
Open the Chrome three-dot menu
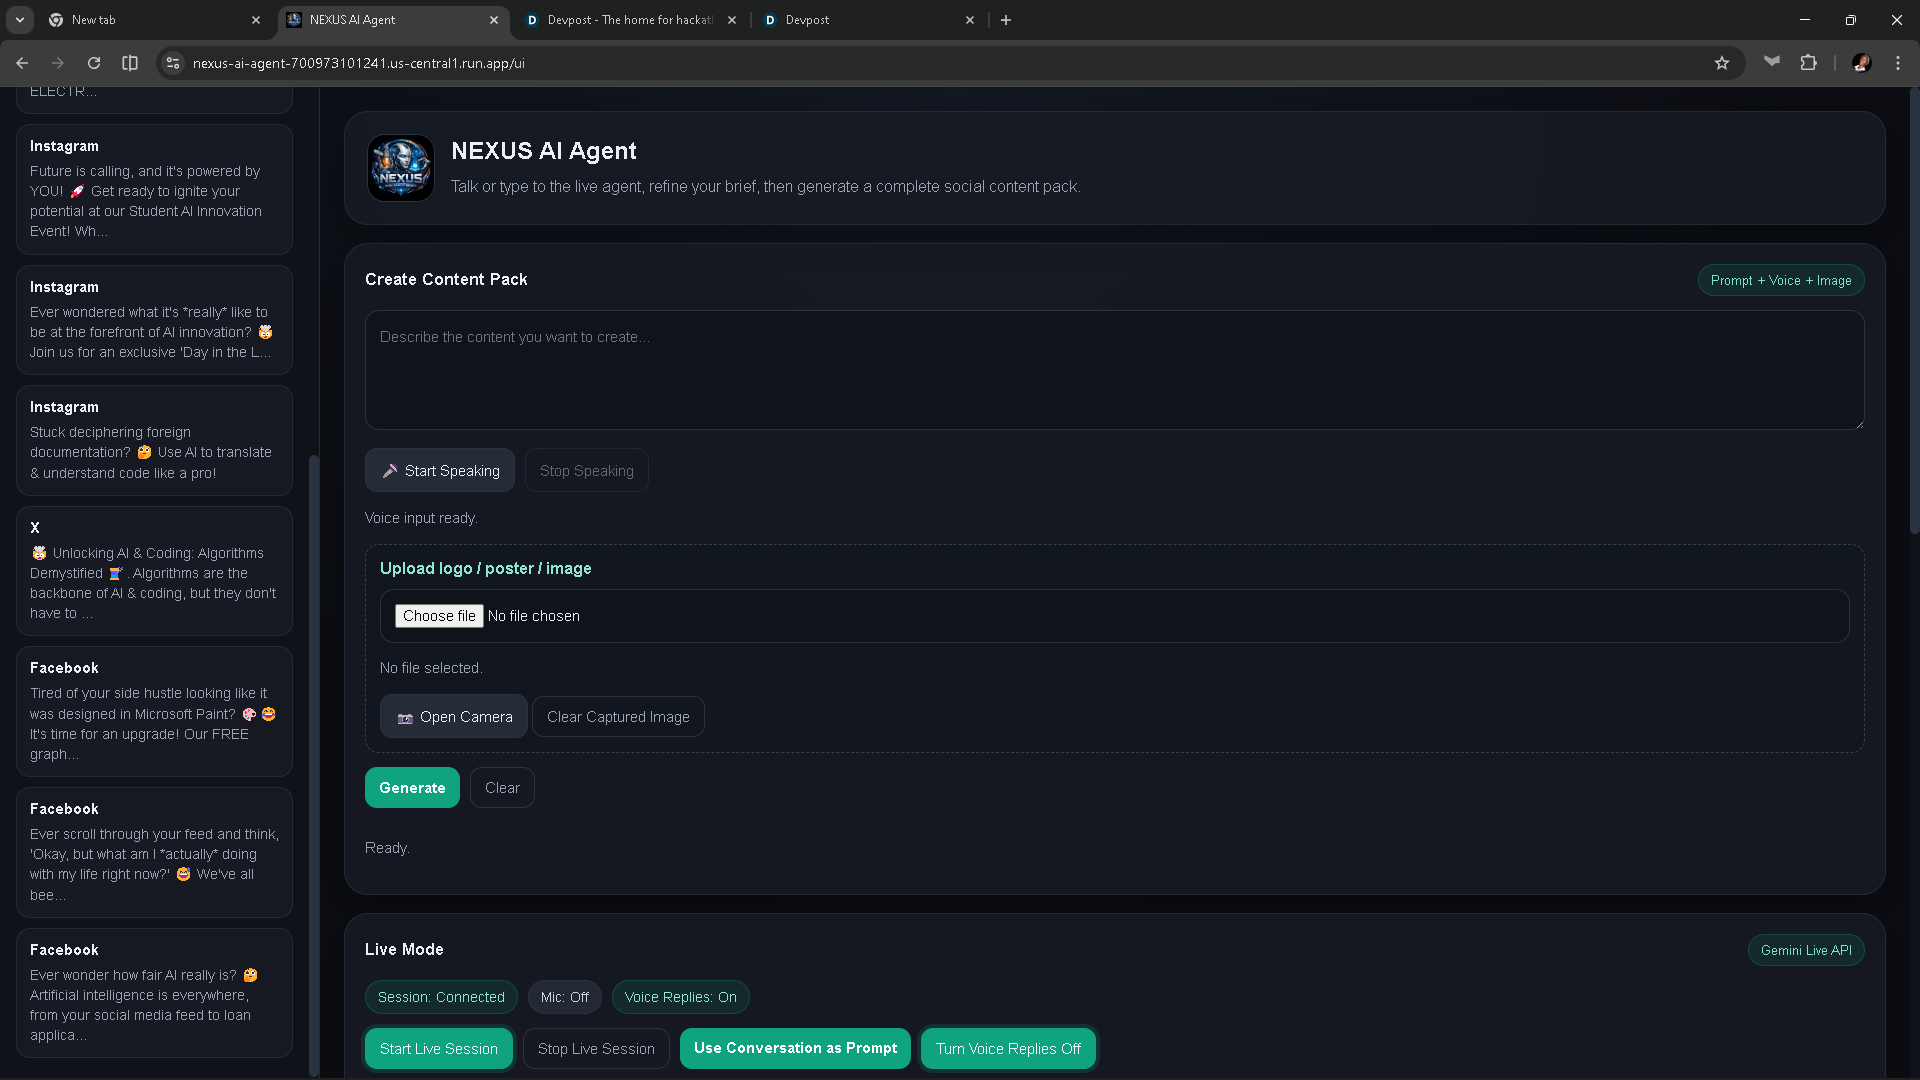click(x=1897, y=63)
